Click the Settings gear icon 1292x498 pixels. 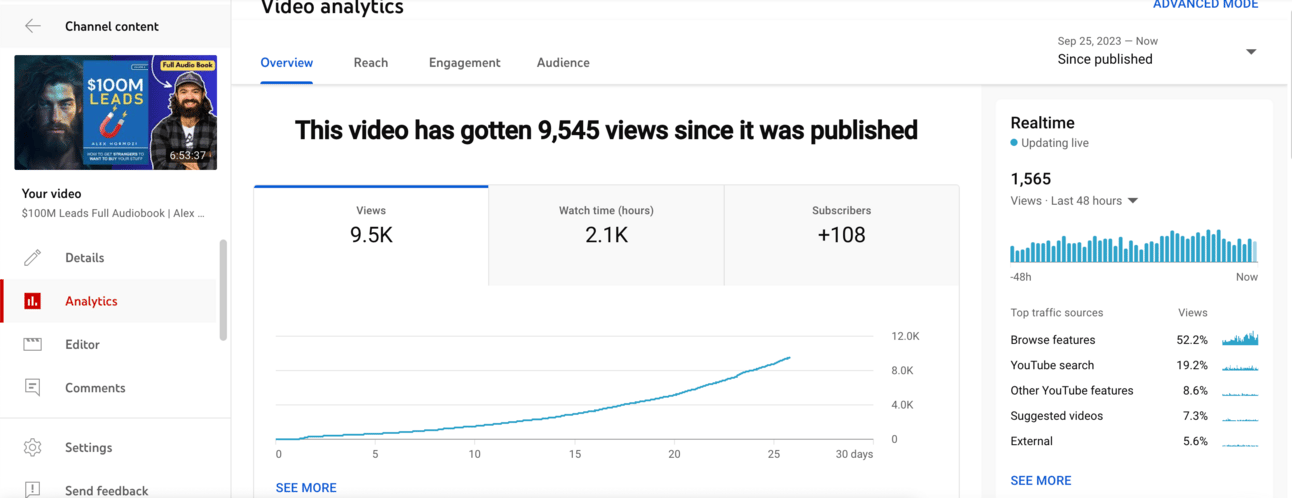click(33, 448)
